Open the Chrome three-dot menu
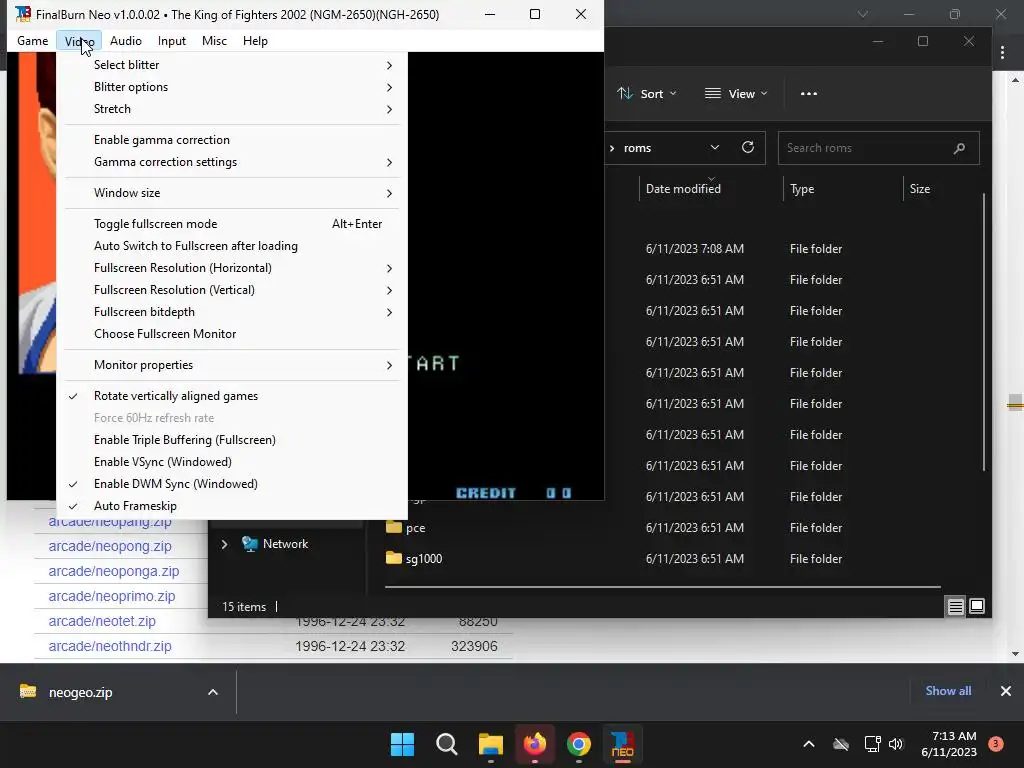 (1002, 53)
